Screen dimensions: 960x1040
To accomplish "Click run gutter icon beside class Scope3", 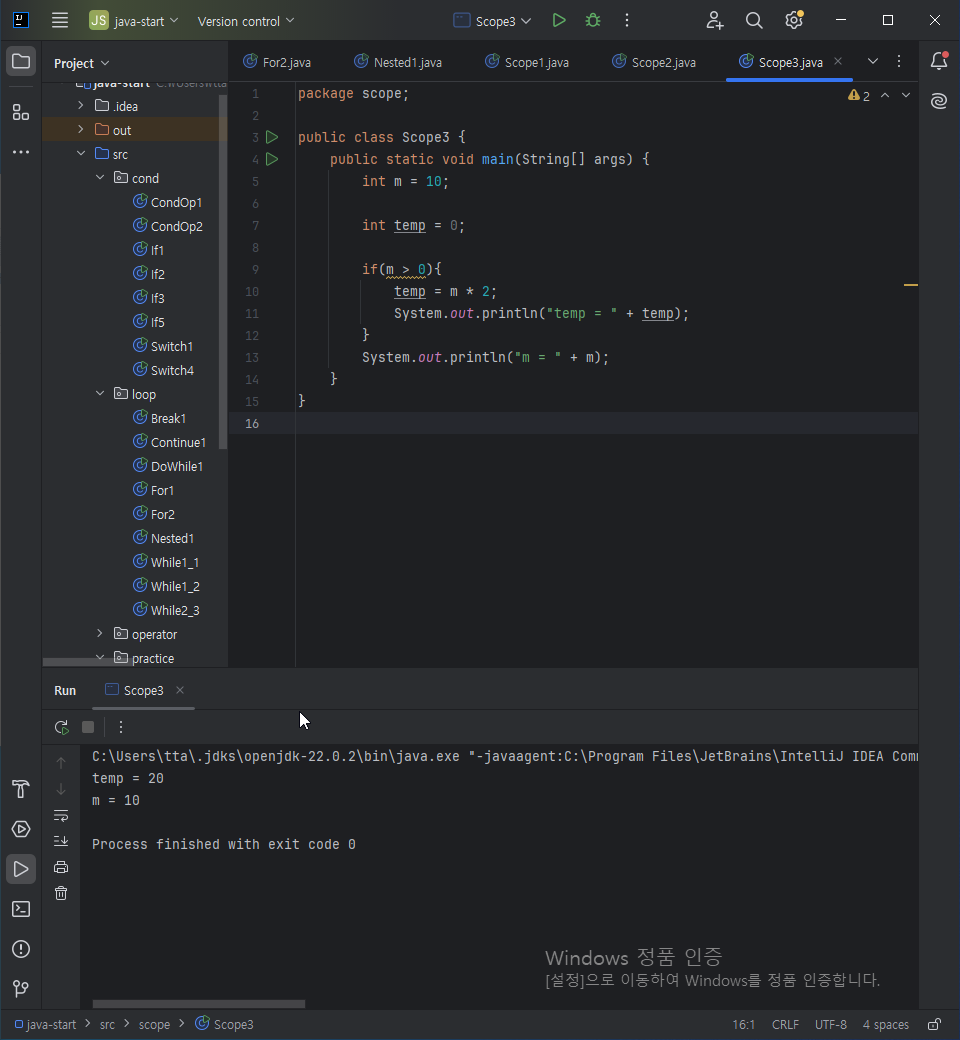I will 272,137.
